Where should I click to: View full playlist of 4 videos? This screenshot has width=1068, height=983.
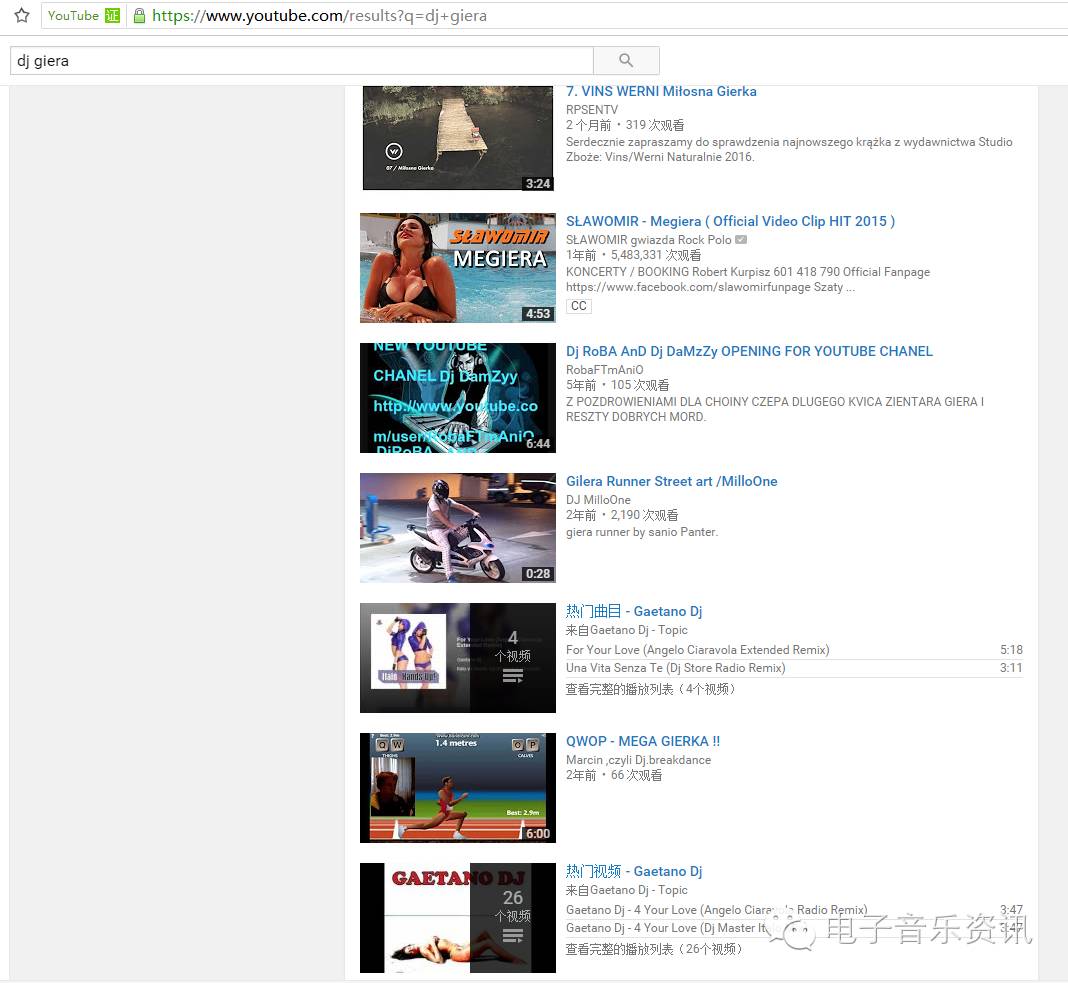(651, 689)
